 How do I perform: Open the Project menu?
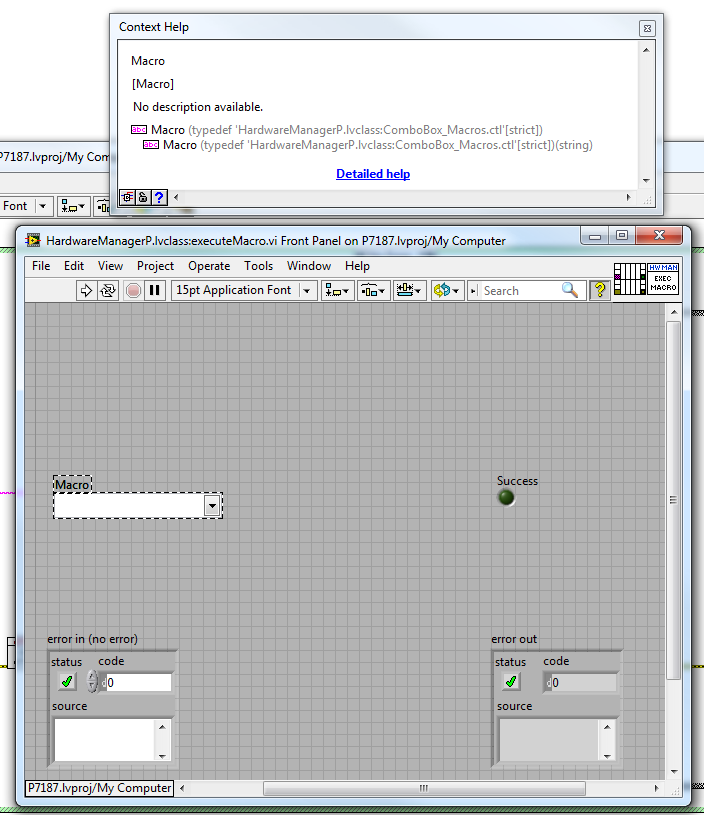pos(155,266)
